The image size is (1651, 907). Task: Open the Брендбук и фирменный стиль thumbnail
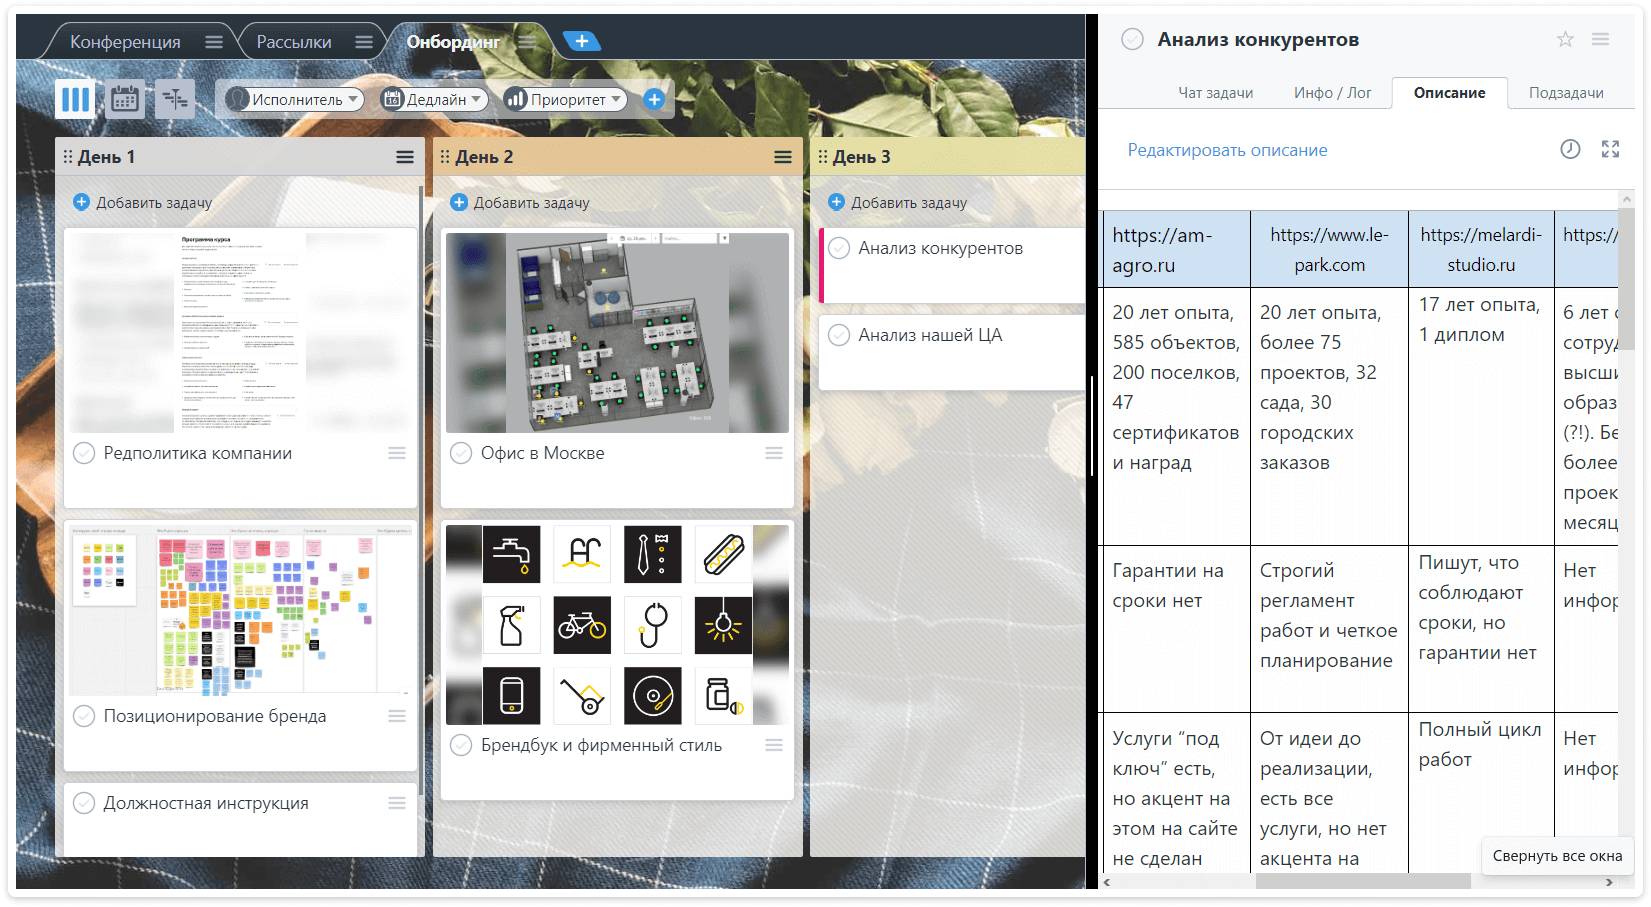pyautogui.click(x=617, y=625)
